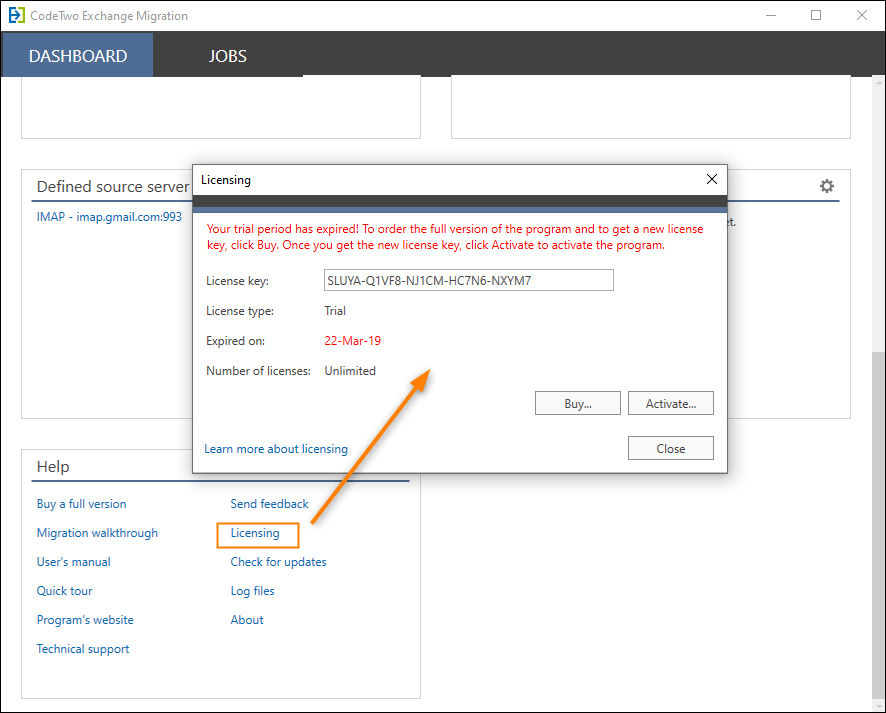Click the CodeTwo Exchange Migration app icon
The width and height of the screenshot is (886, 713).
tap(16, 15)
